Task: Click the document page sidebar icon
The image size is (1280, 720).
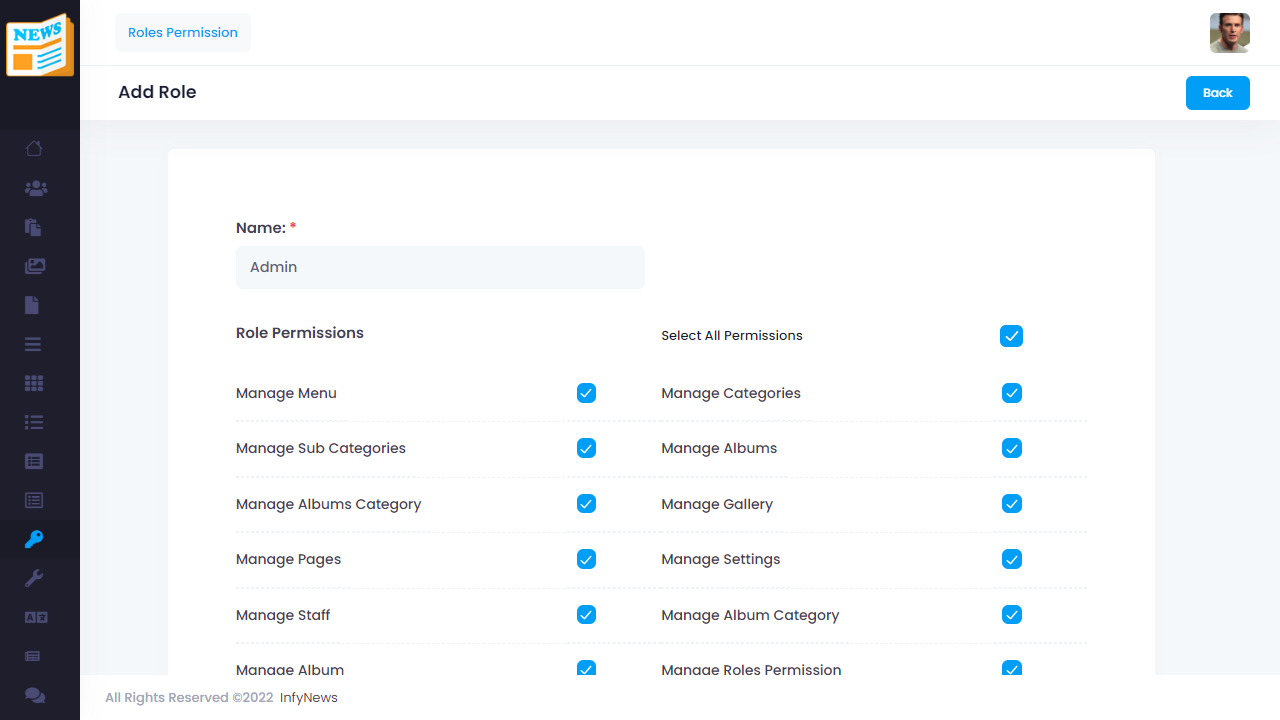Action: [x=32, y=305]
